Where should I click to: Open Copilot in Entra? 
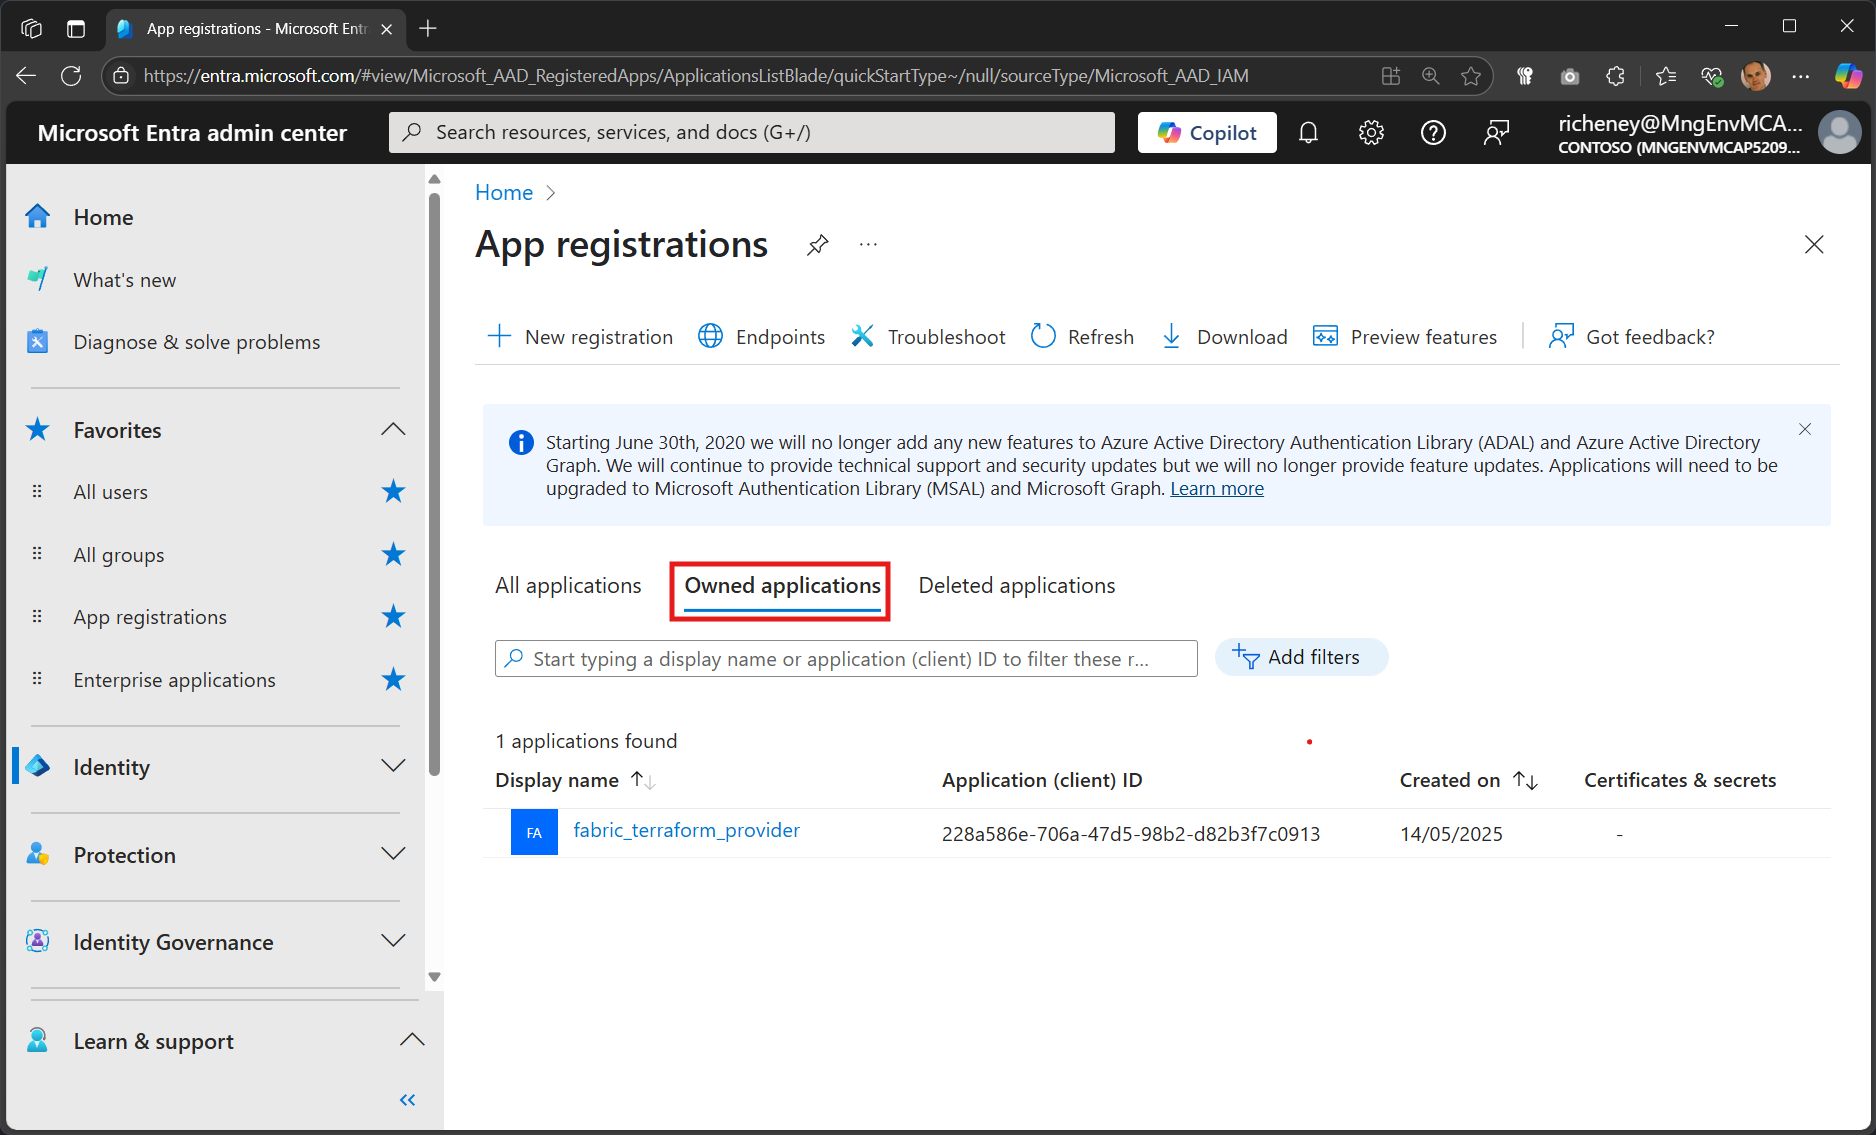tap(1206, 132)
